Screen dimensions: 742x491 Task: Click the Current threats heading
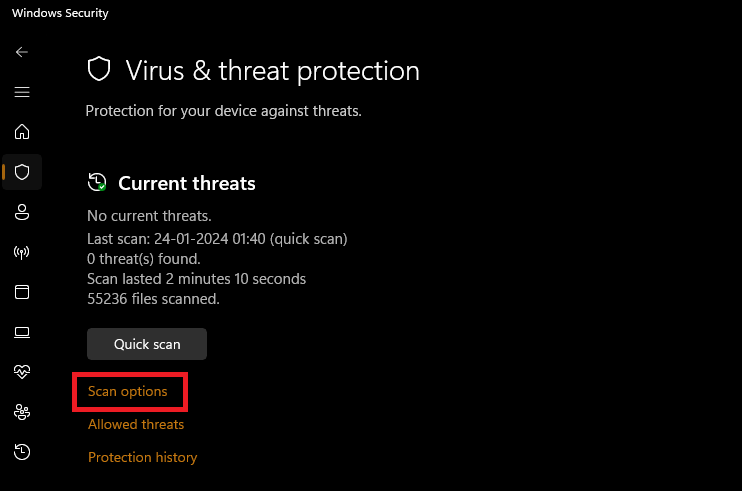187,183
